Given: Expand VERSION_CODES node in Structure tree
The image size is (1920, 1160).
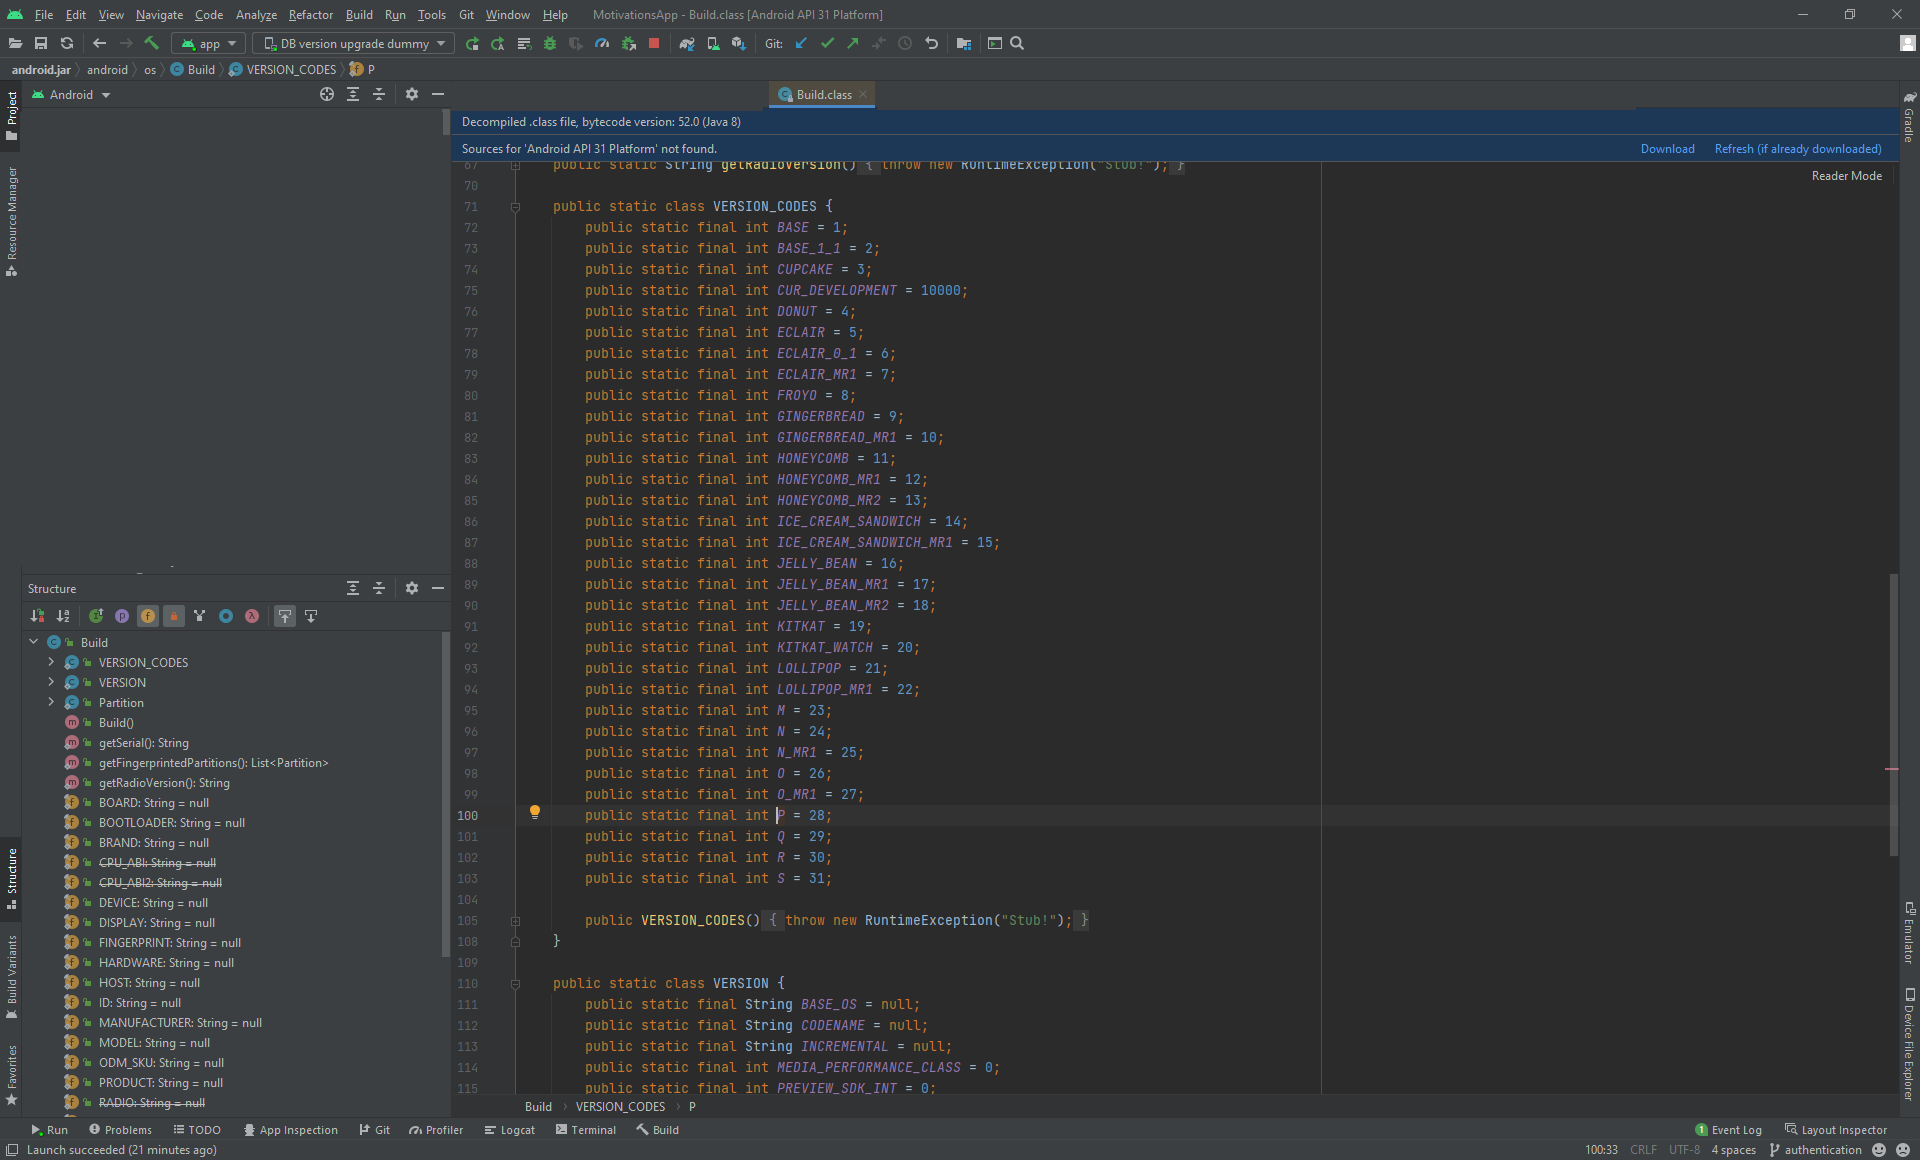Looking at the screenshot, I should [51, 662].
